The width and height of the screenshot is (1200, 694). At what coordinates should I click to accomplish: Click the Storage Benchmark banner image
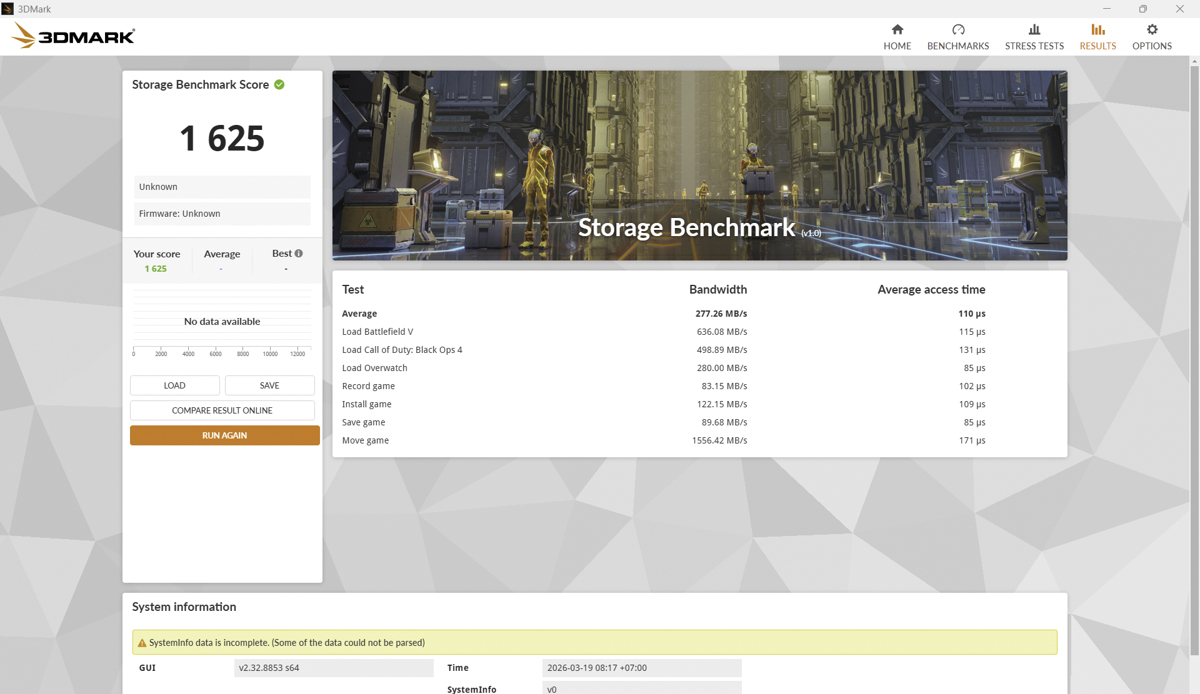[x=700, y=164]
